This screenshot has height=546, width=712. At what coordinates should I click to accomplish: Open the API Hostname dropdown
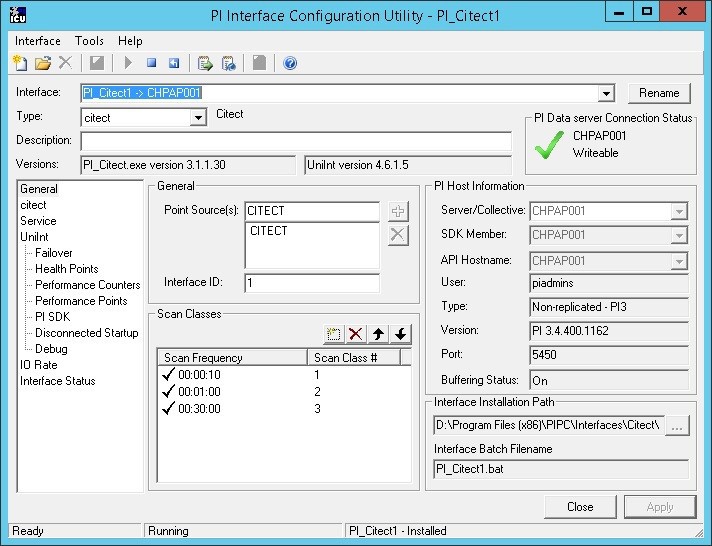pos(679,261)
